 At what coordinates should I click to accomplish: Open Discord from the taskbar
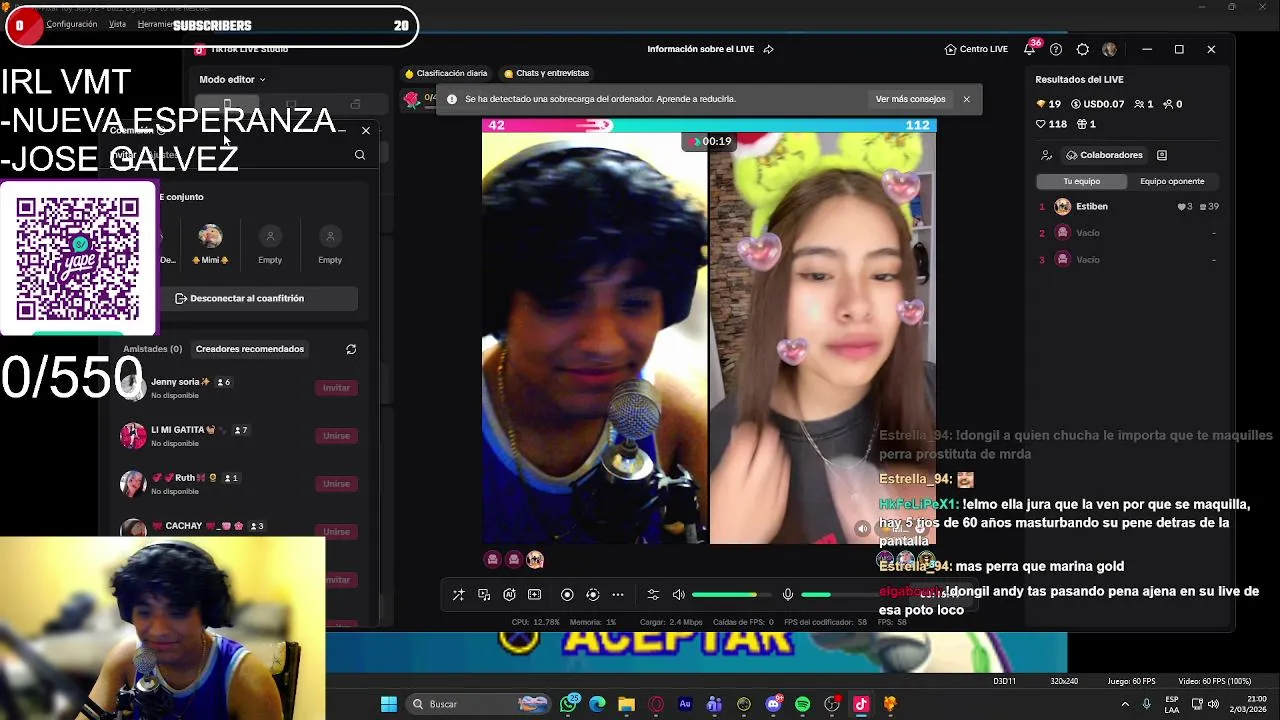point(773,704)
